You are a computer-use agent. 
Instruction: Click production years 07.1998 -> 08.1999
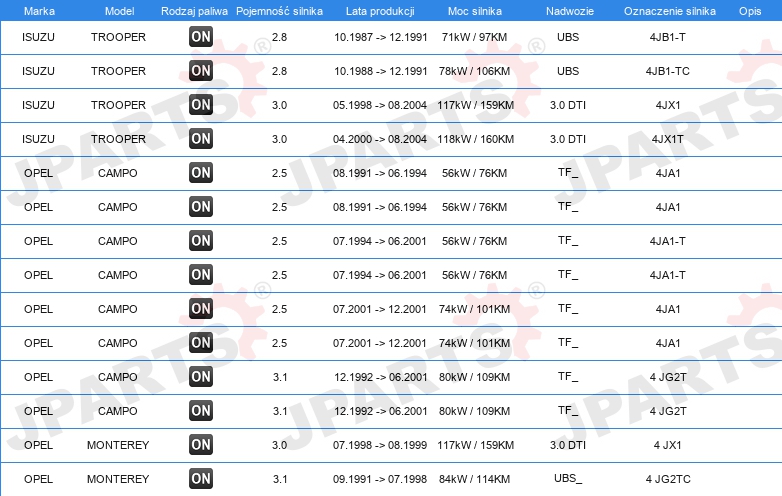[x=380, y=445]
